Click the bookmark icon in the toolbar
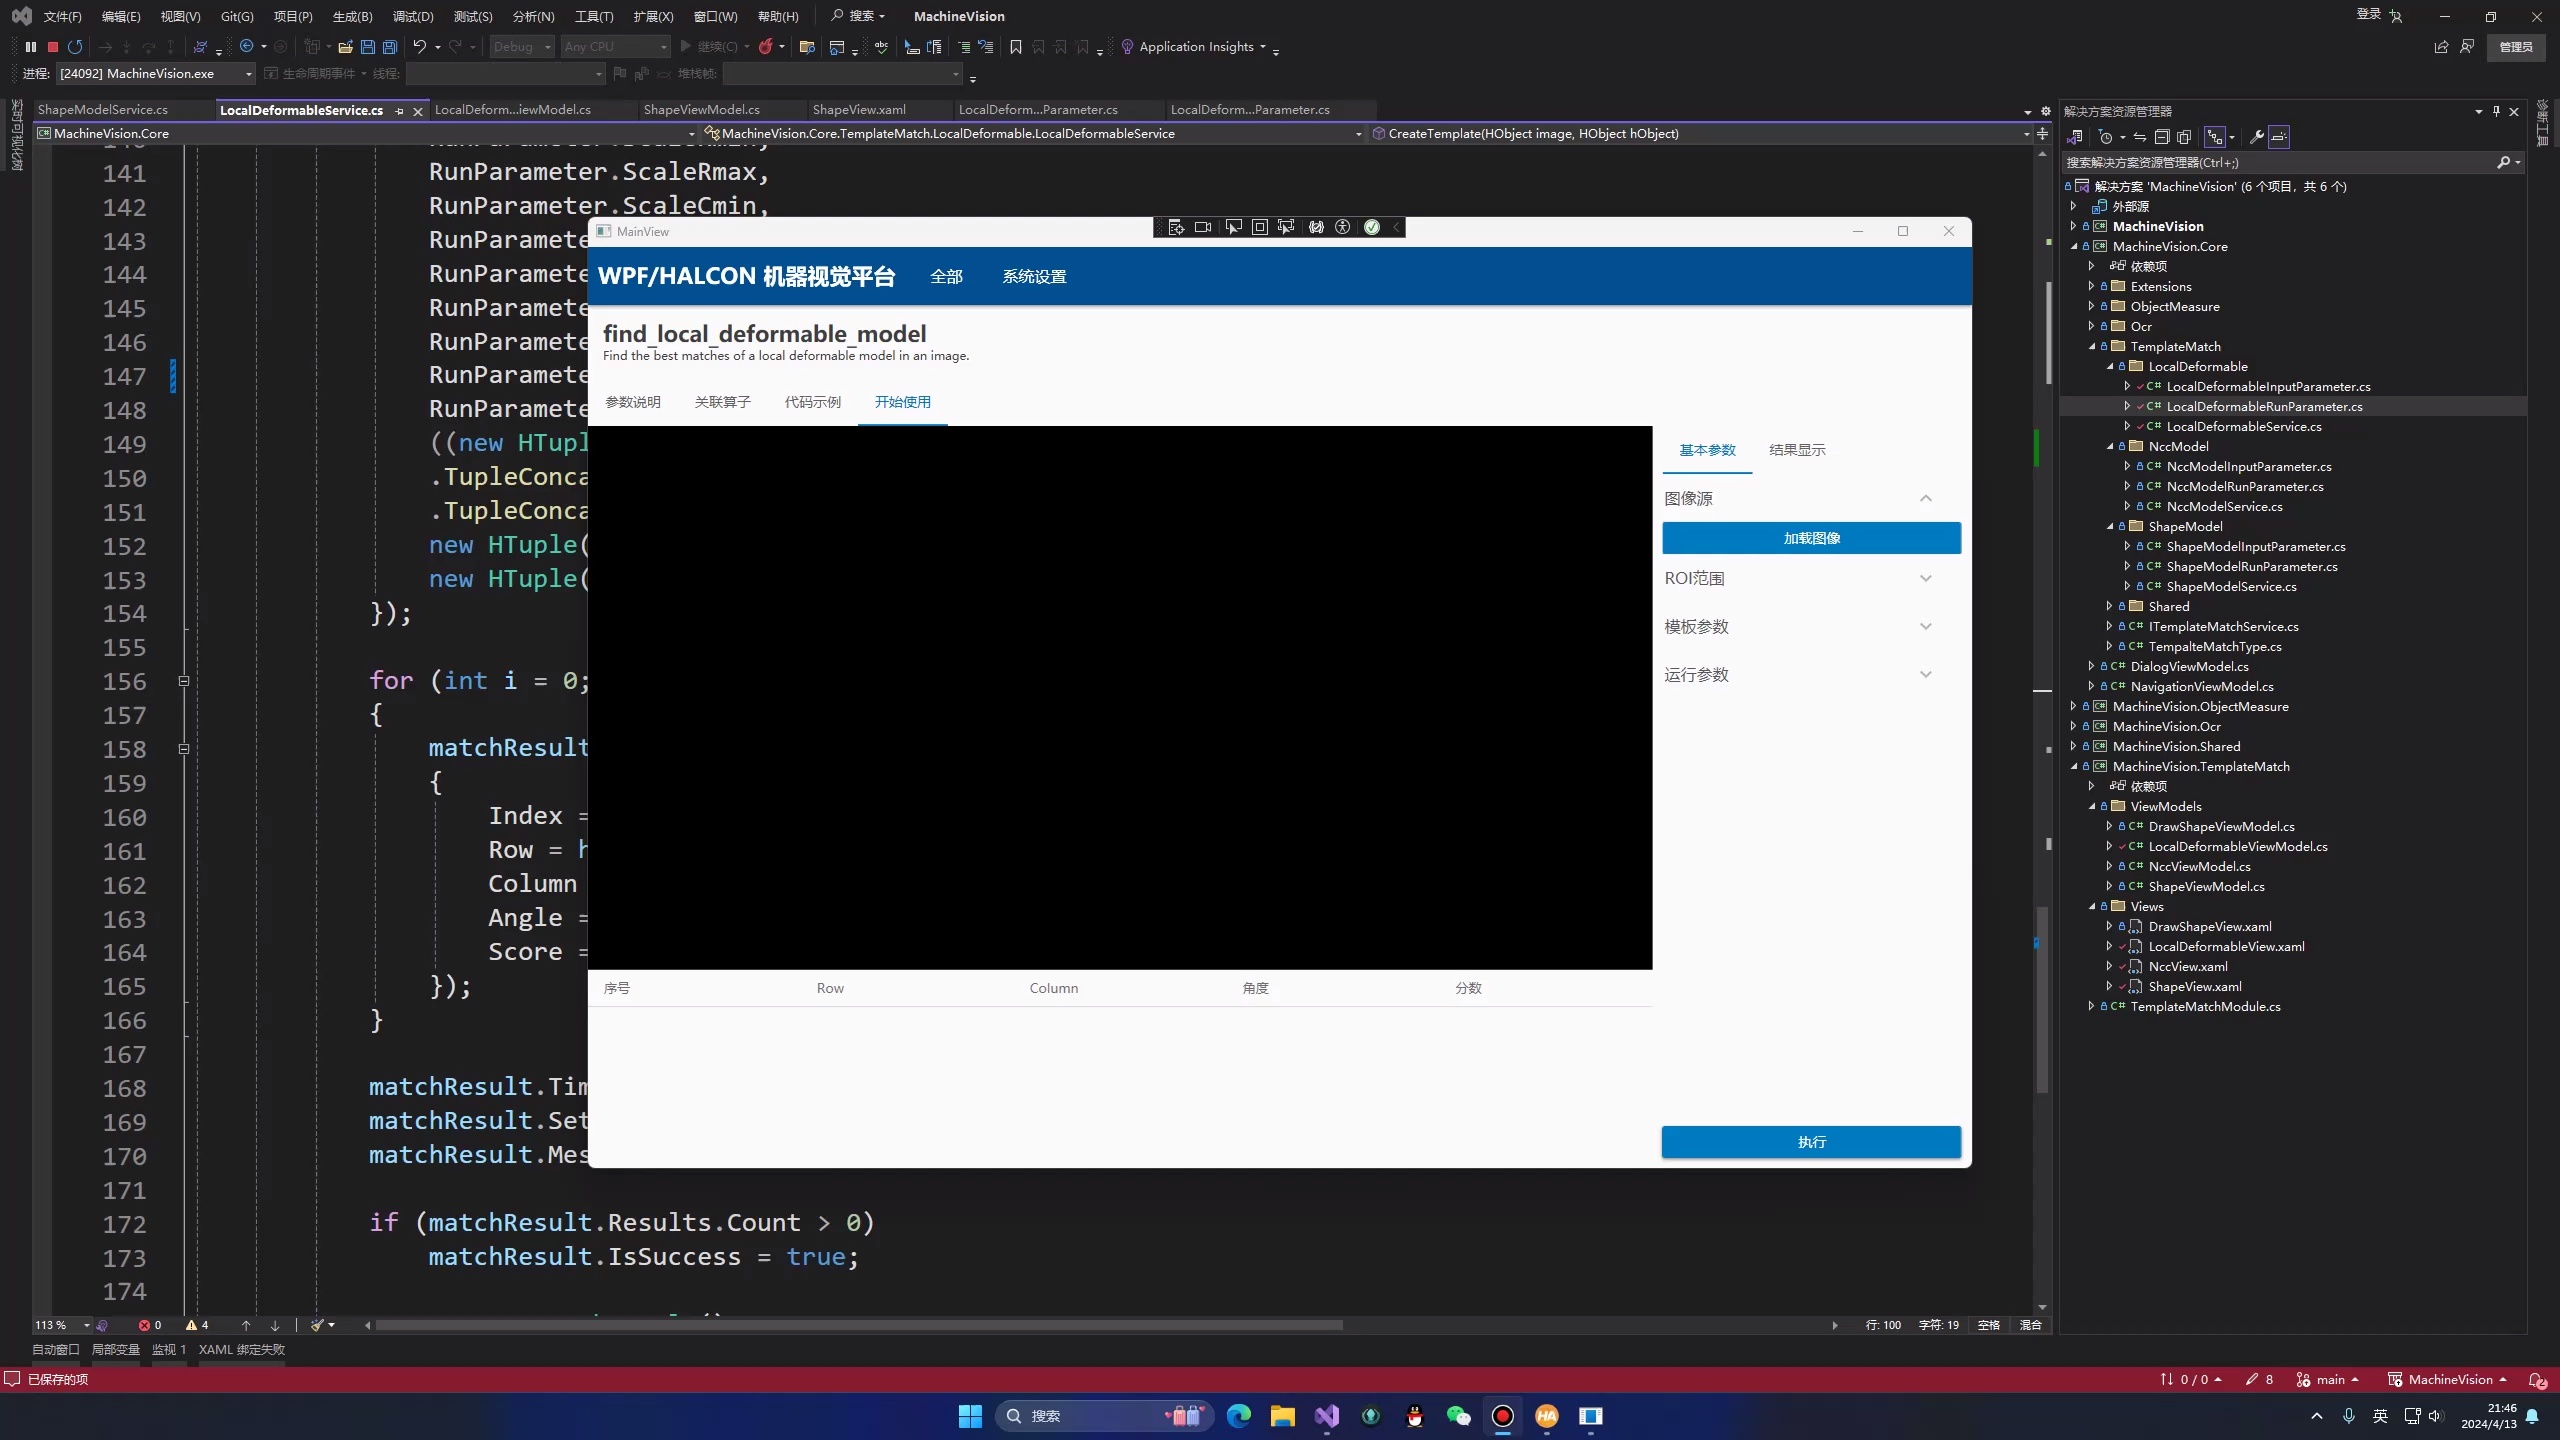This screenshot has height=1440, width=2560. [x=1016, y=47]
